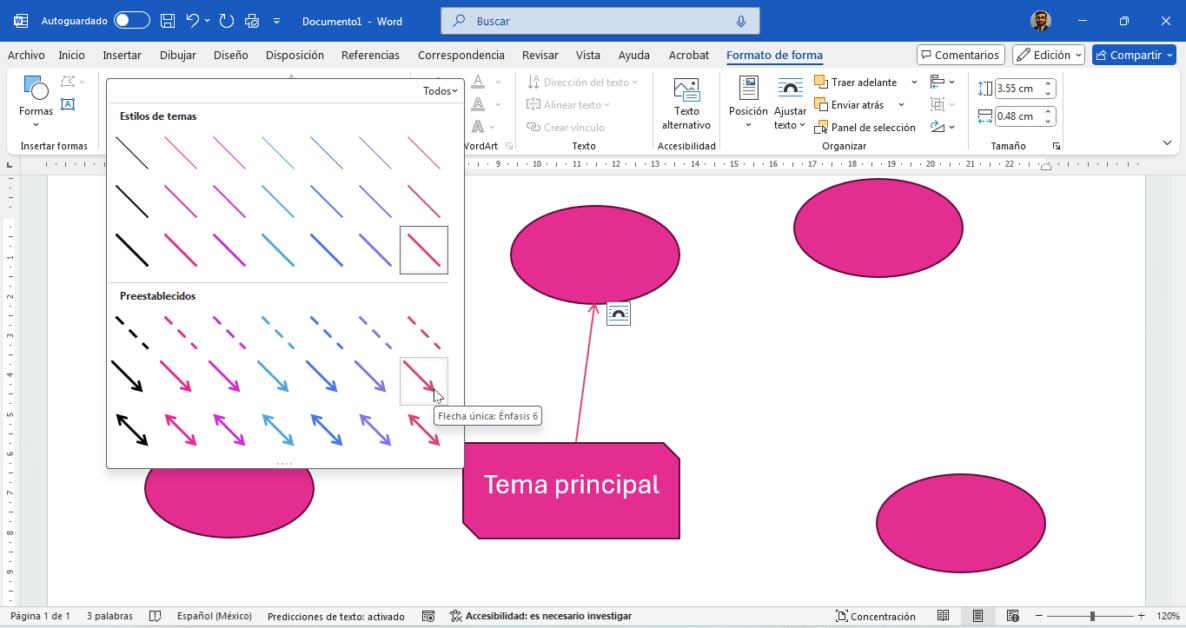Click the Undo arrow icon

pos(192,21)
